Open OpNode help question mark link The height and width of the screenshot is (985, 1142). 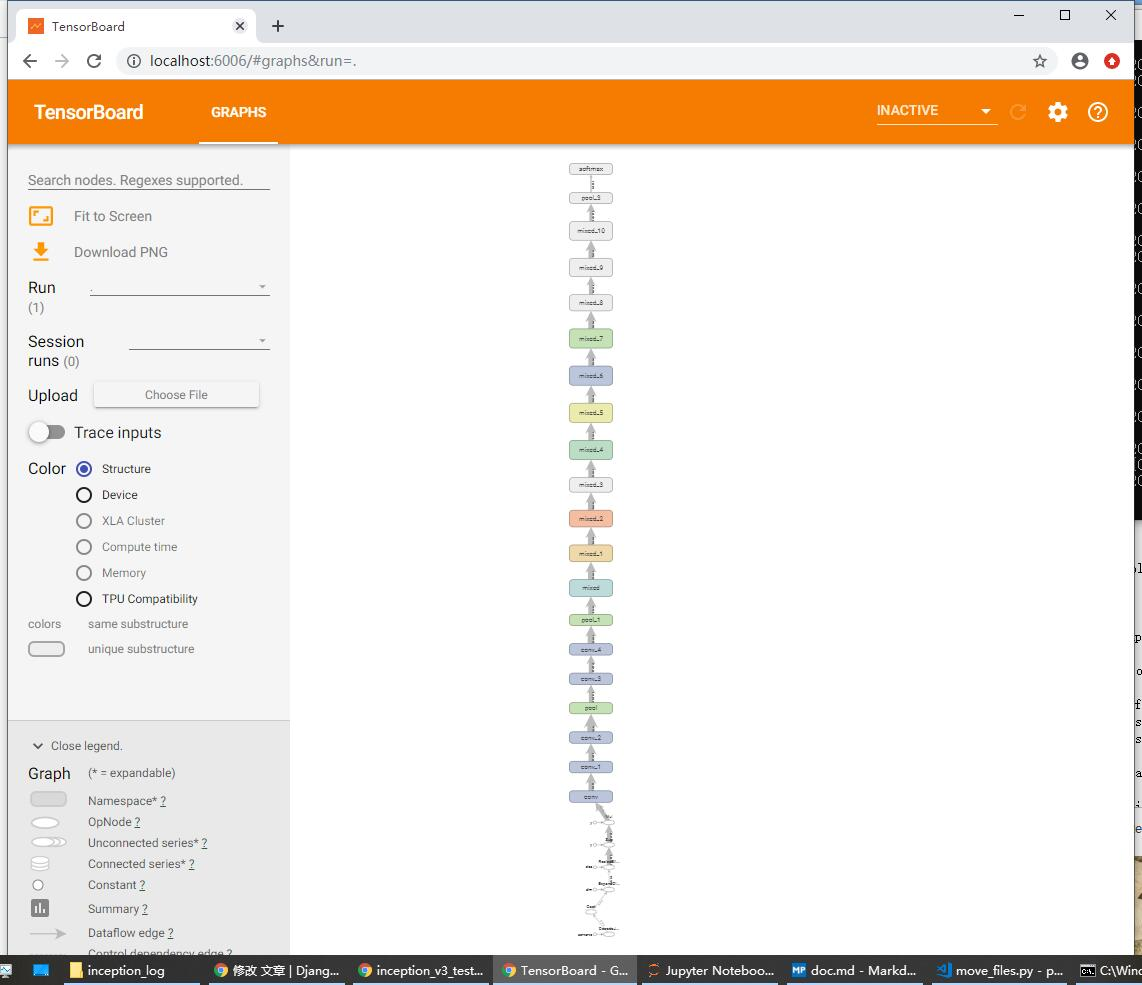[137, 822]
